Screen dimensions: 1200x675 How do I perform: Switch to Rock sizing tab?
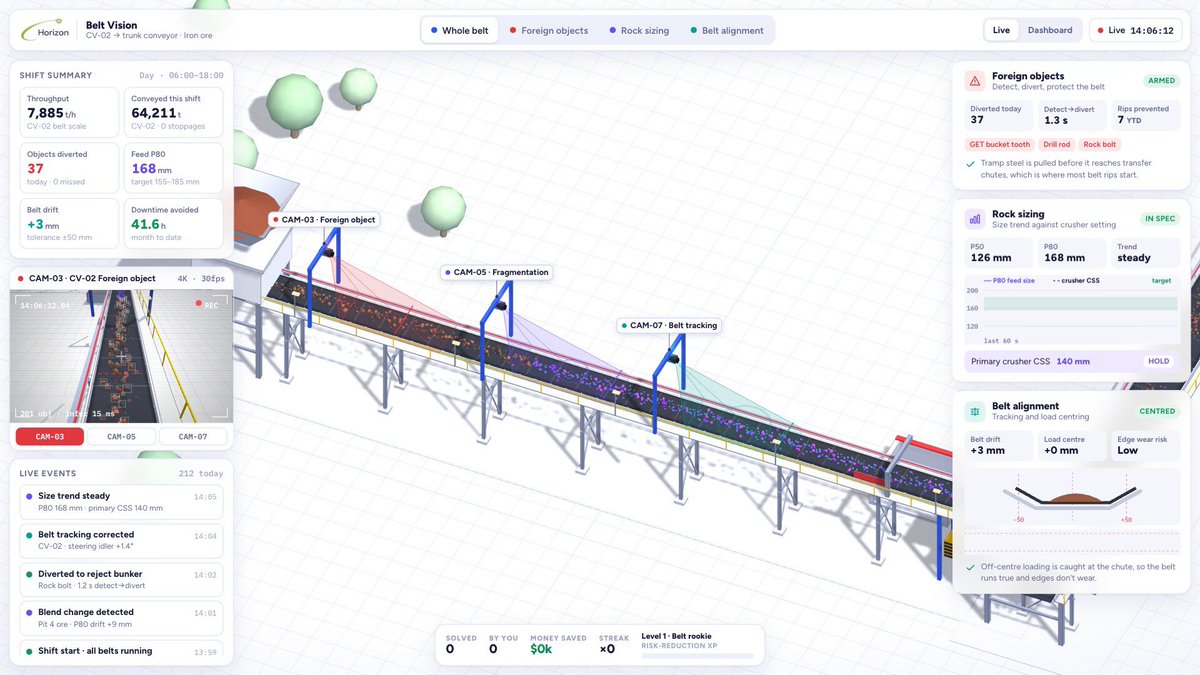point(638,30)
